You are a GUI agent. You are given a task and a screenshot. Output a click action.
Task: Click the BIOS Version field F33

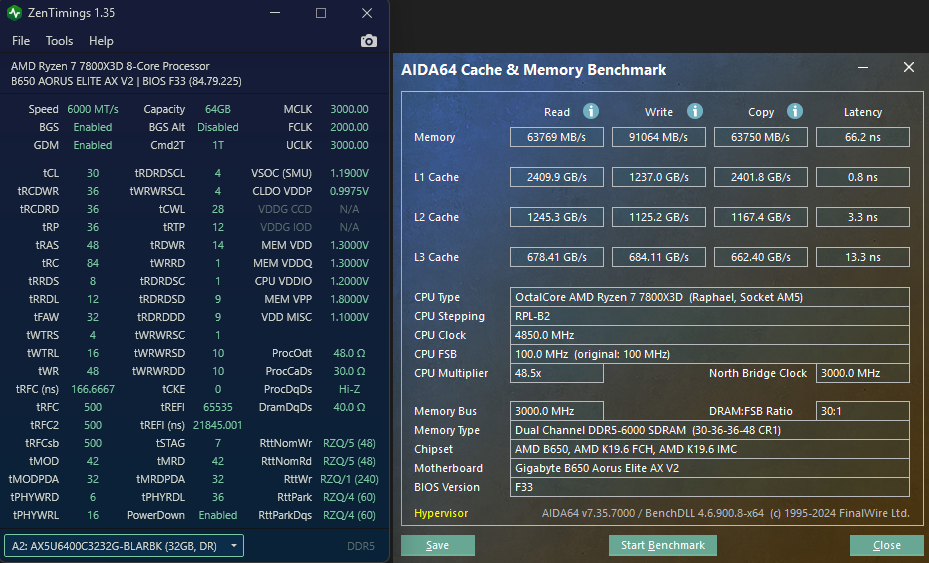click(709, 487)
